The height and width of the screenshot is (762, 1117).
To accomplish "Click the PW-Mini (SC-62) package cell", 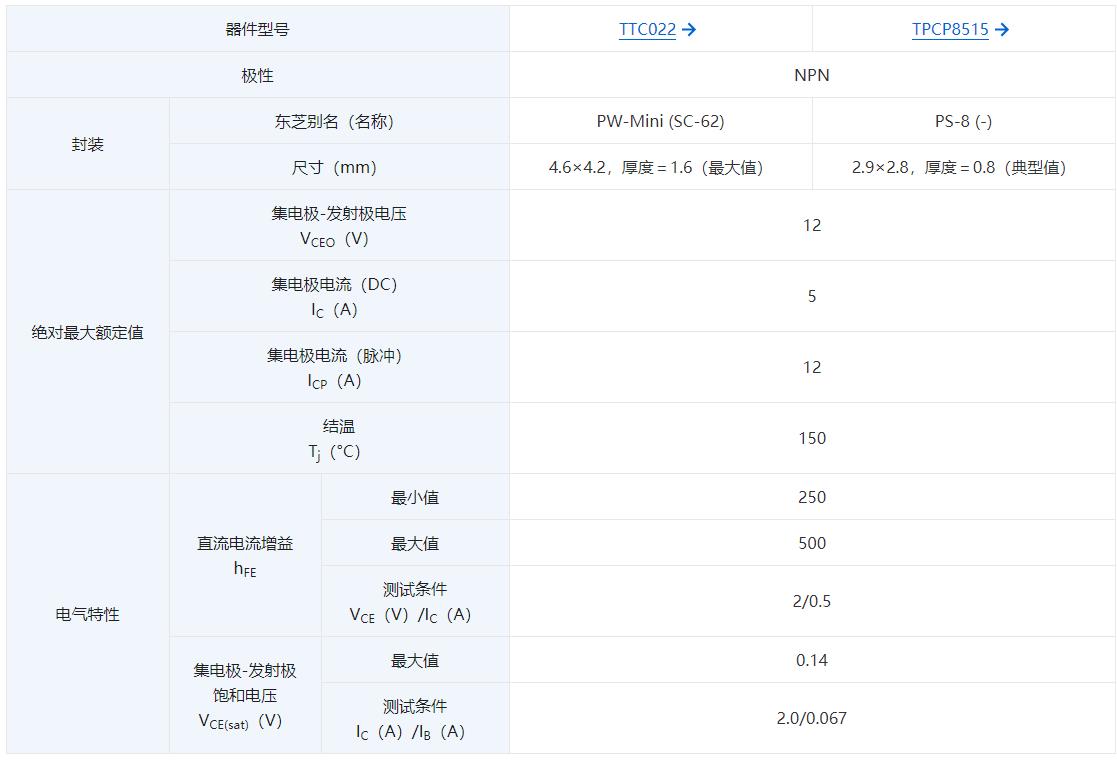I will 660,121.
